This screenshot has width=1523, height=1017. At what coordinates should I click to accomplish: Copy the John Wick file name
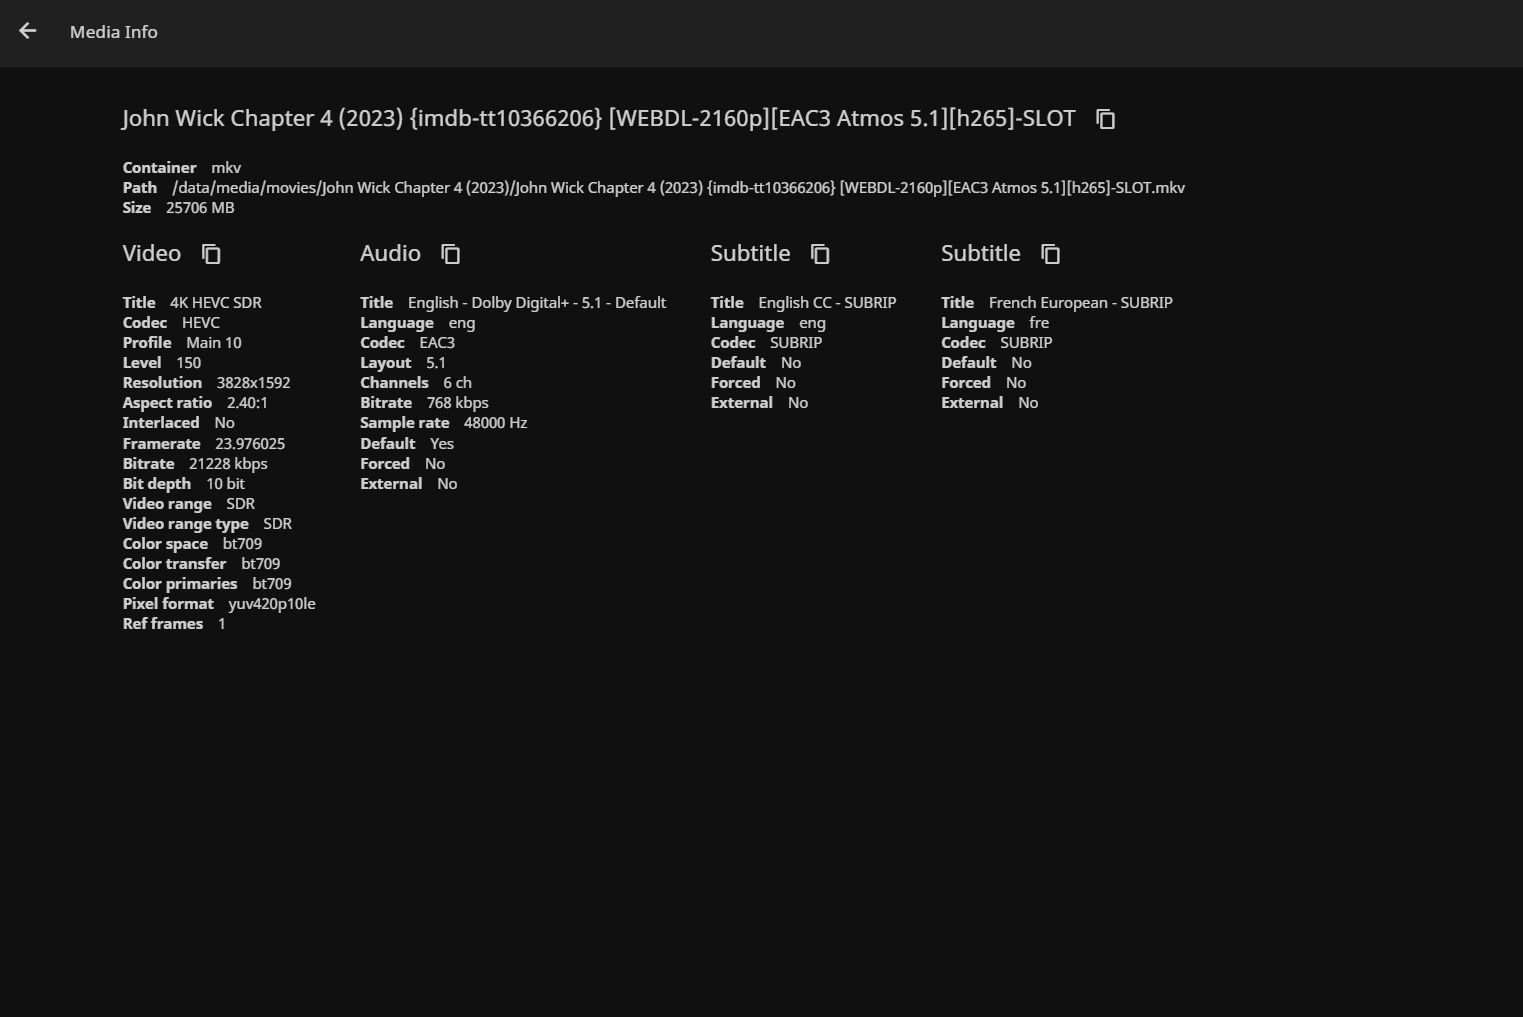coord(1105,119)
